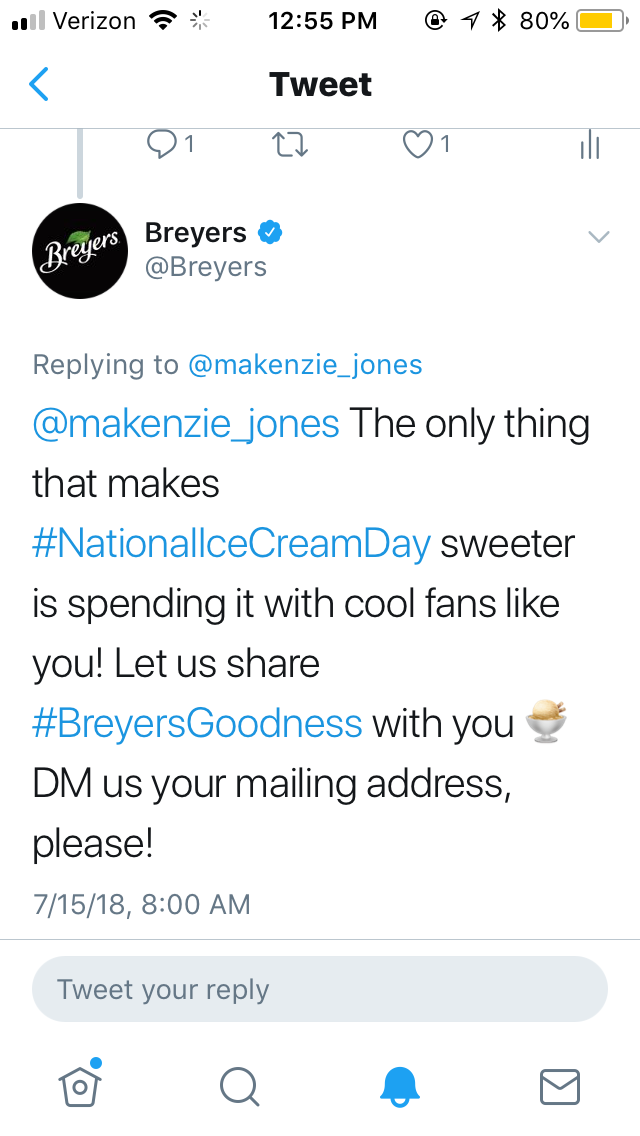The width and height of the screenshot is (640, 1136).
Task: Tap the Breyers profile avatar
Action: tap(80, 250)
